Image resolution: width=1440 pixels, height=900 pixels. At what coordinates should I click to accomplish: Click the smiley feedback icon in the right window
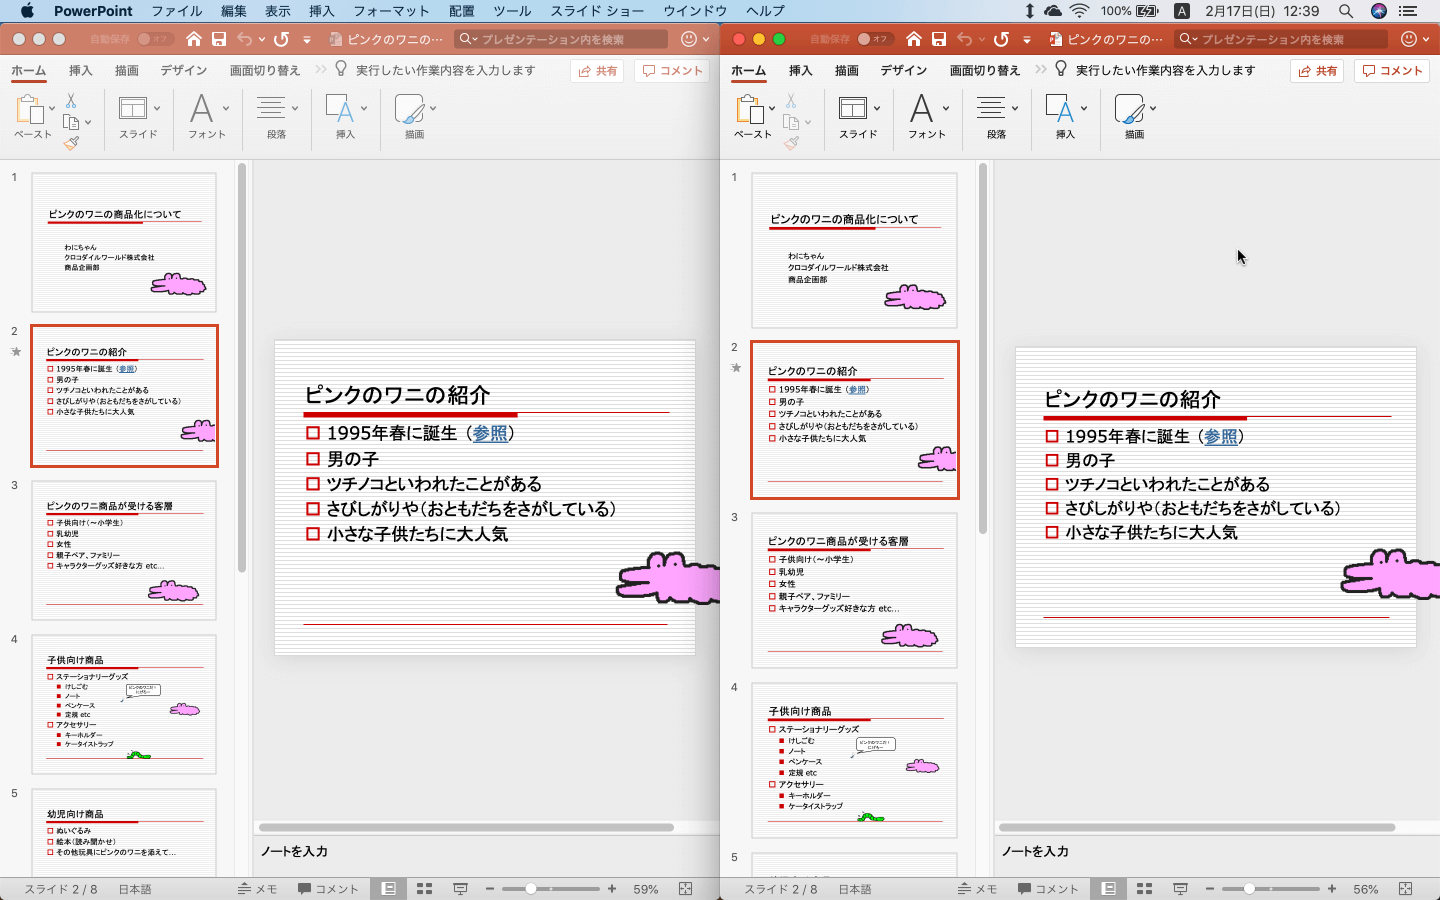coord(1409,39)
